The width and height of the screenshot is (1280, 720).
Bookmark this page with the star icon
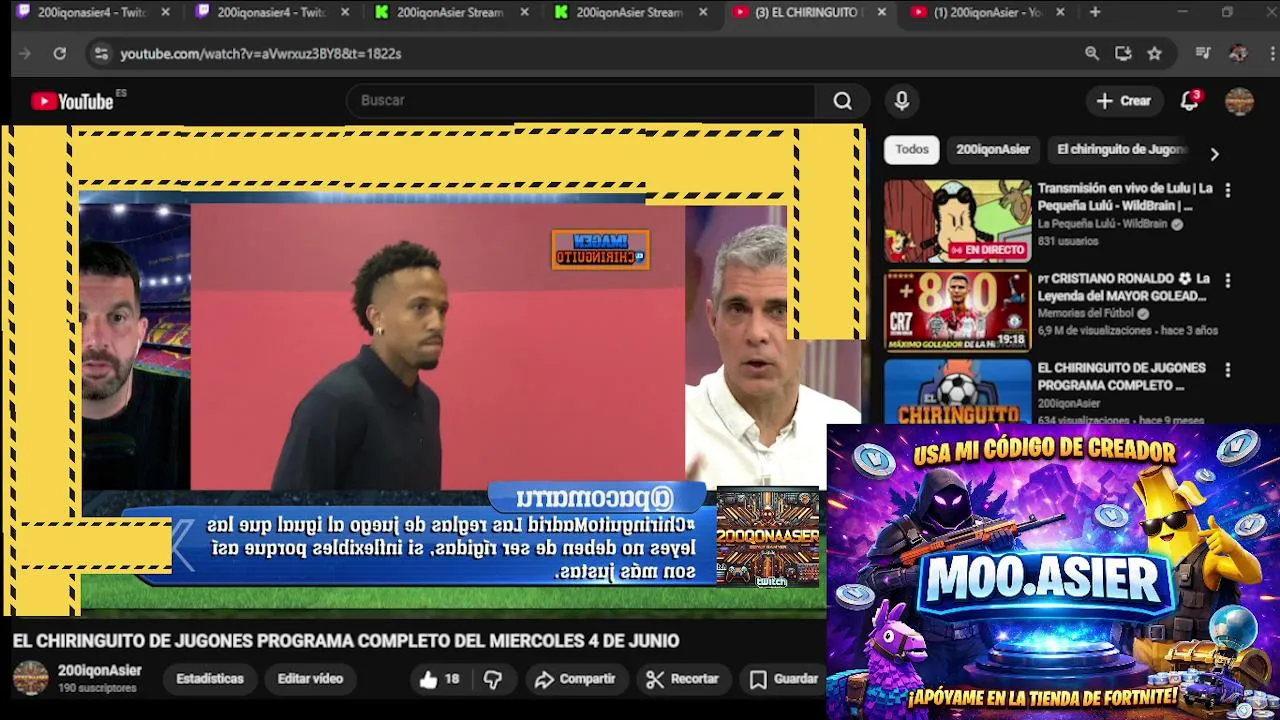pyautogui.click(x=1155, y=54)
